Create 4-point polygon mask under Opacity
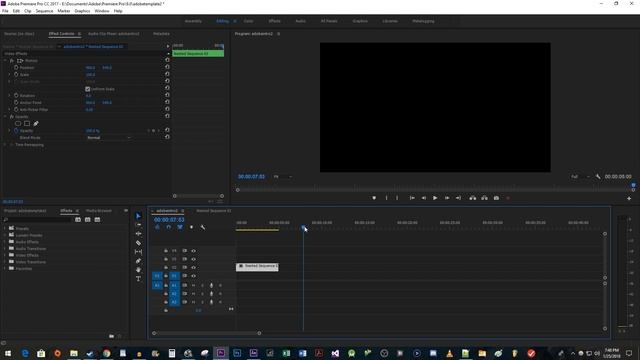640x360 pixels. coord(27,123)
